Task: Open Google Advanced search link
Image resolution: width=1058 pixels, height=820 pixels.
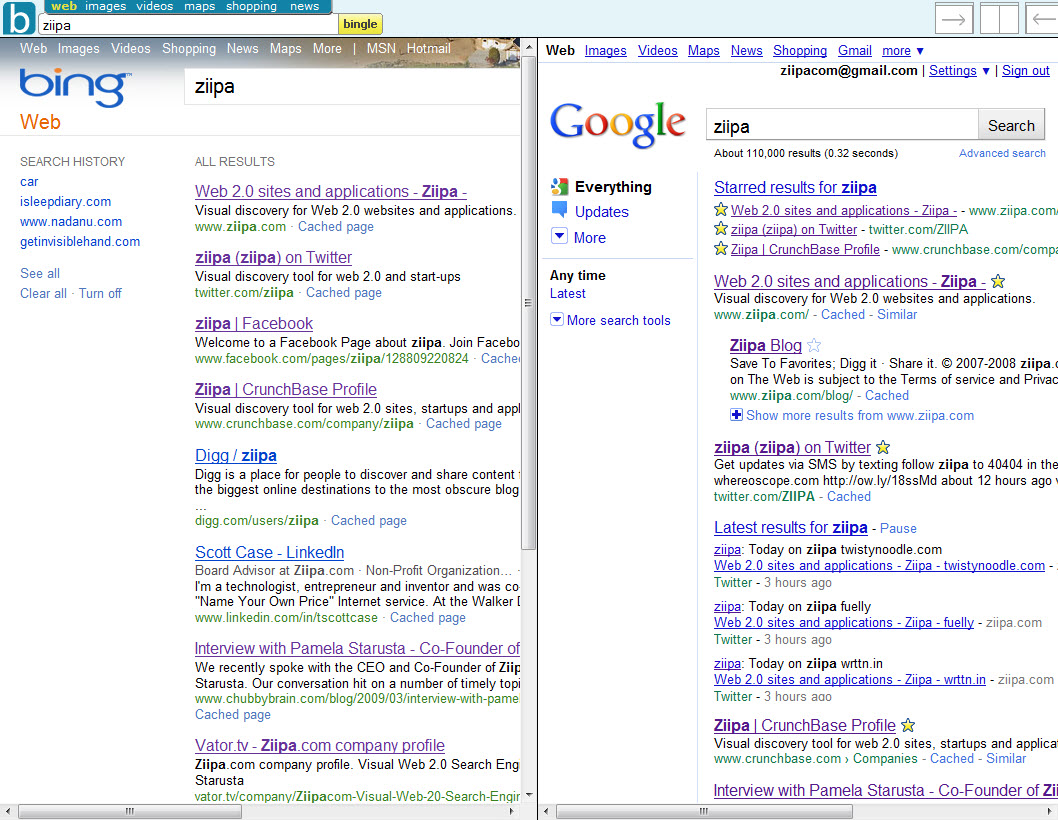Action: tap(1002, 153)
